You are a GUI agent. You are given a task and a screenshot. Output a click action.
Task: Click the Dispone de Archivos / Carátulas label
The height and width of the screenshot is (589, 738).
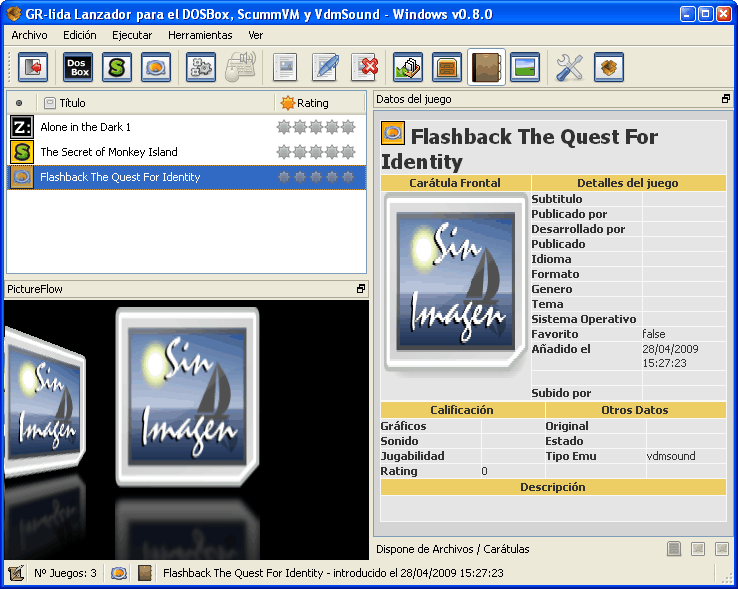coord(453,549)
